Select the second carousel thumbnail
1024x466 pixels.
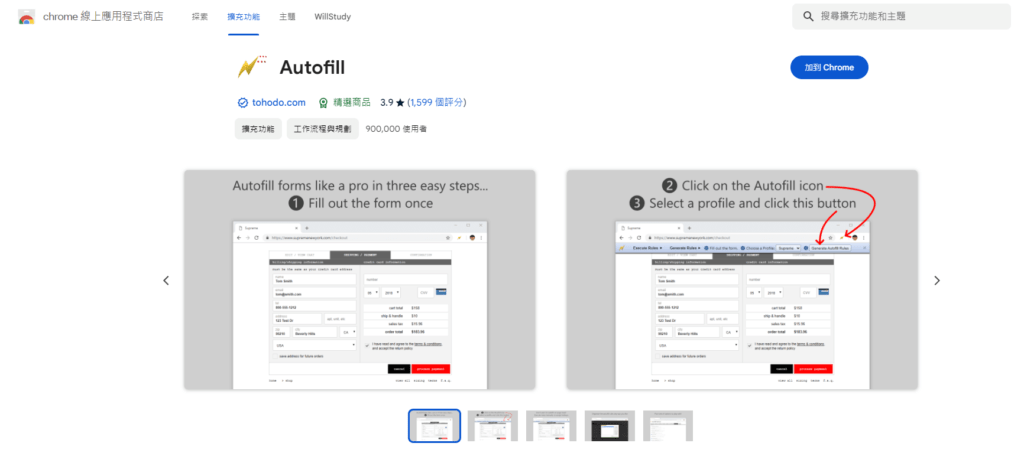[492, 426]
